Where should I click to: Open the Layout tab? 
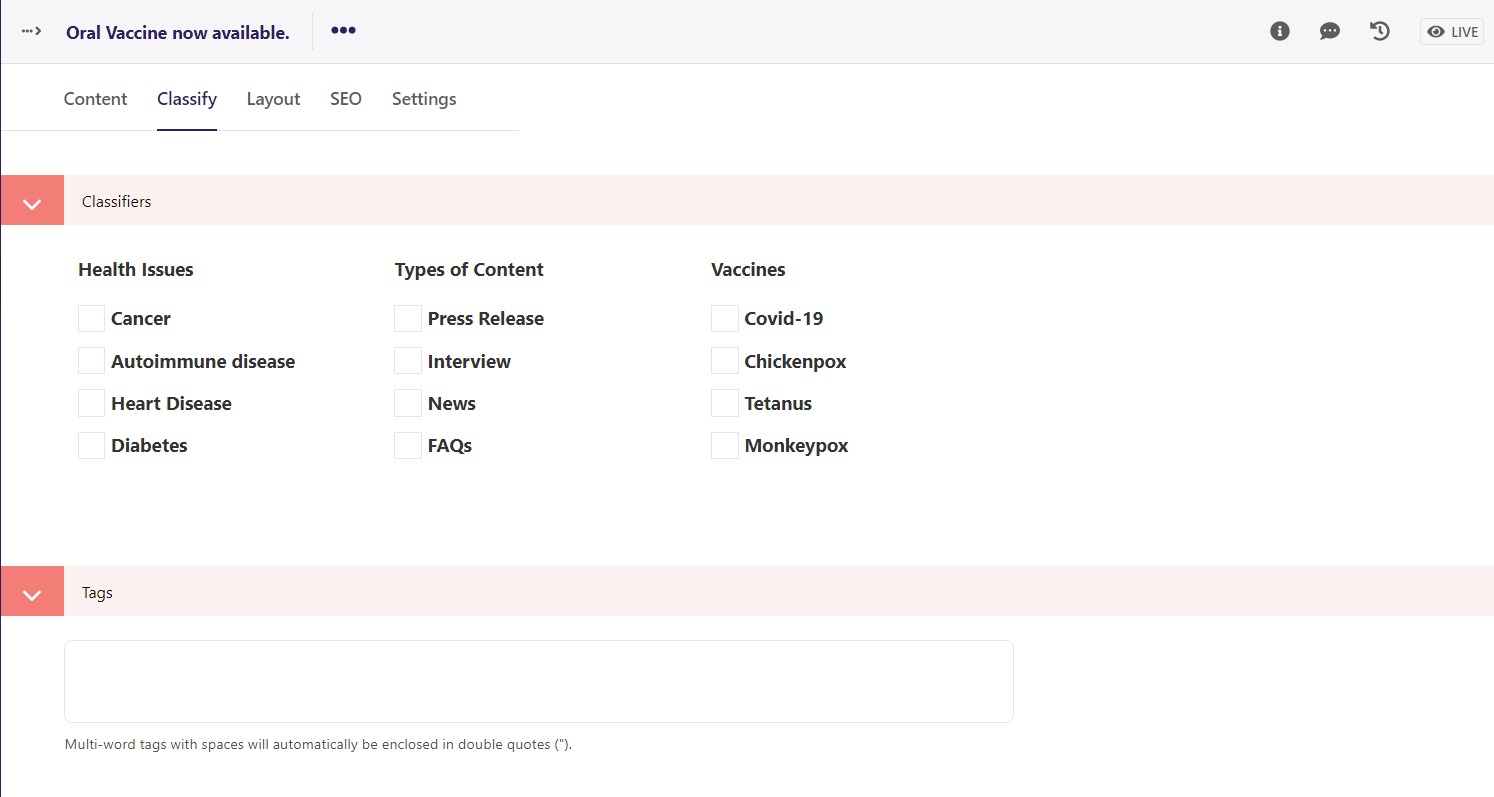point(273,99)
